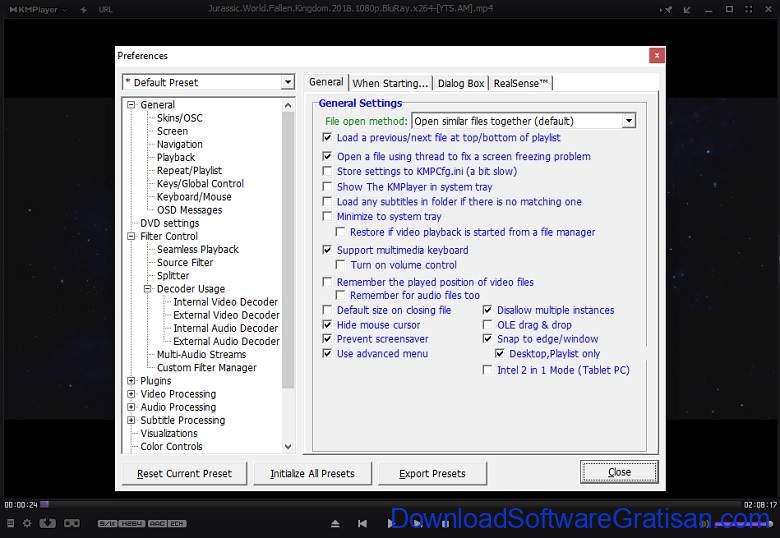780x538 pixels.
Task: Click Reset Current Preset button
Action: tap(185, 473)
